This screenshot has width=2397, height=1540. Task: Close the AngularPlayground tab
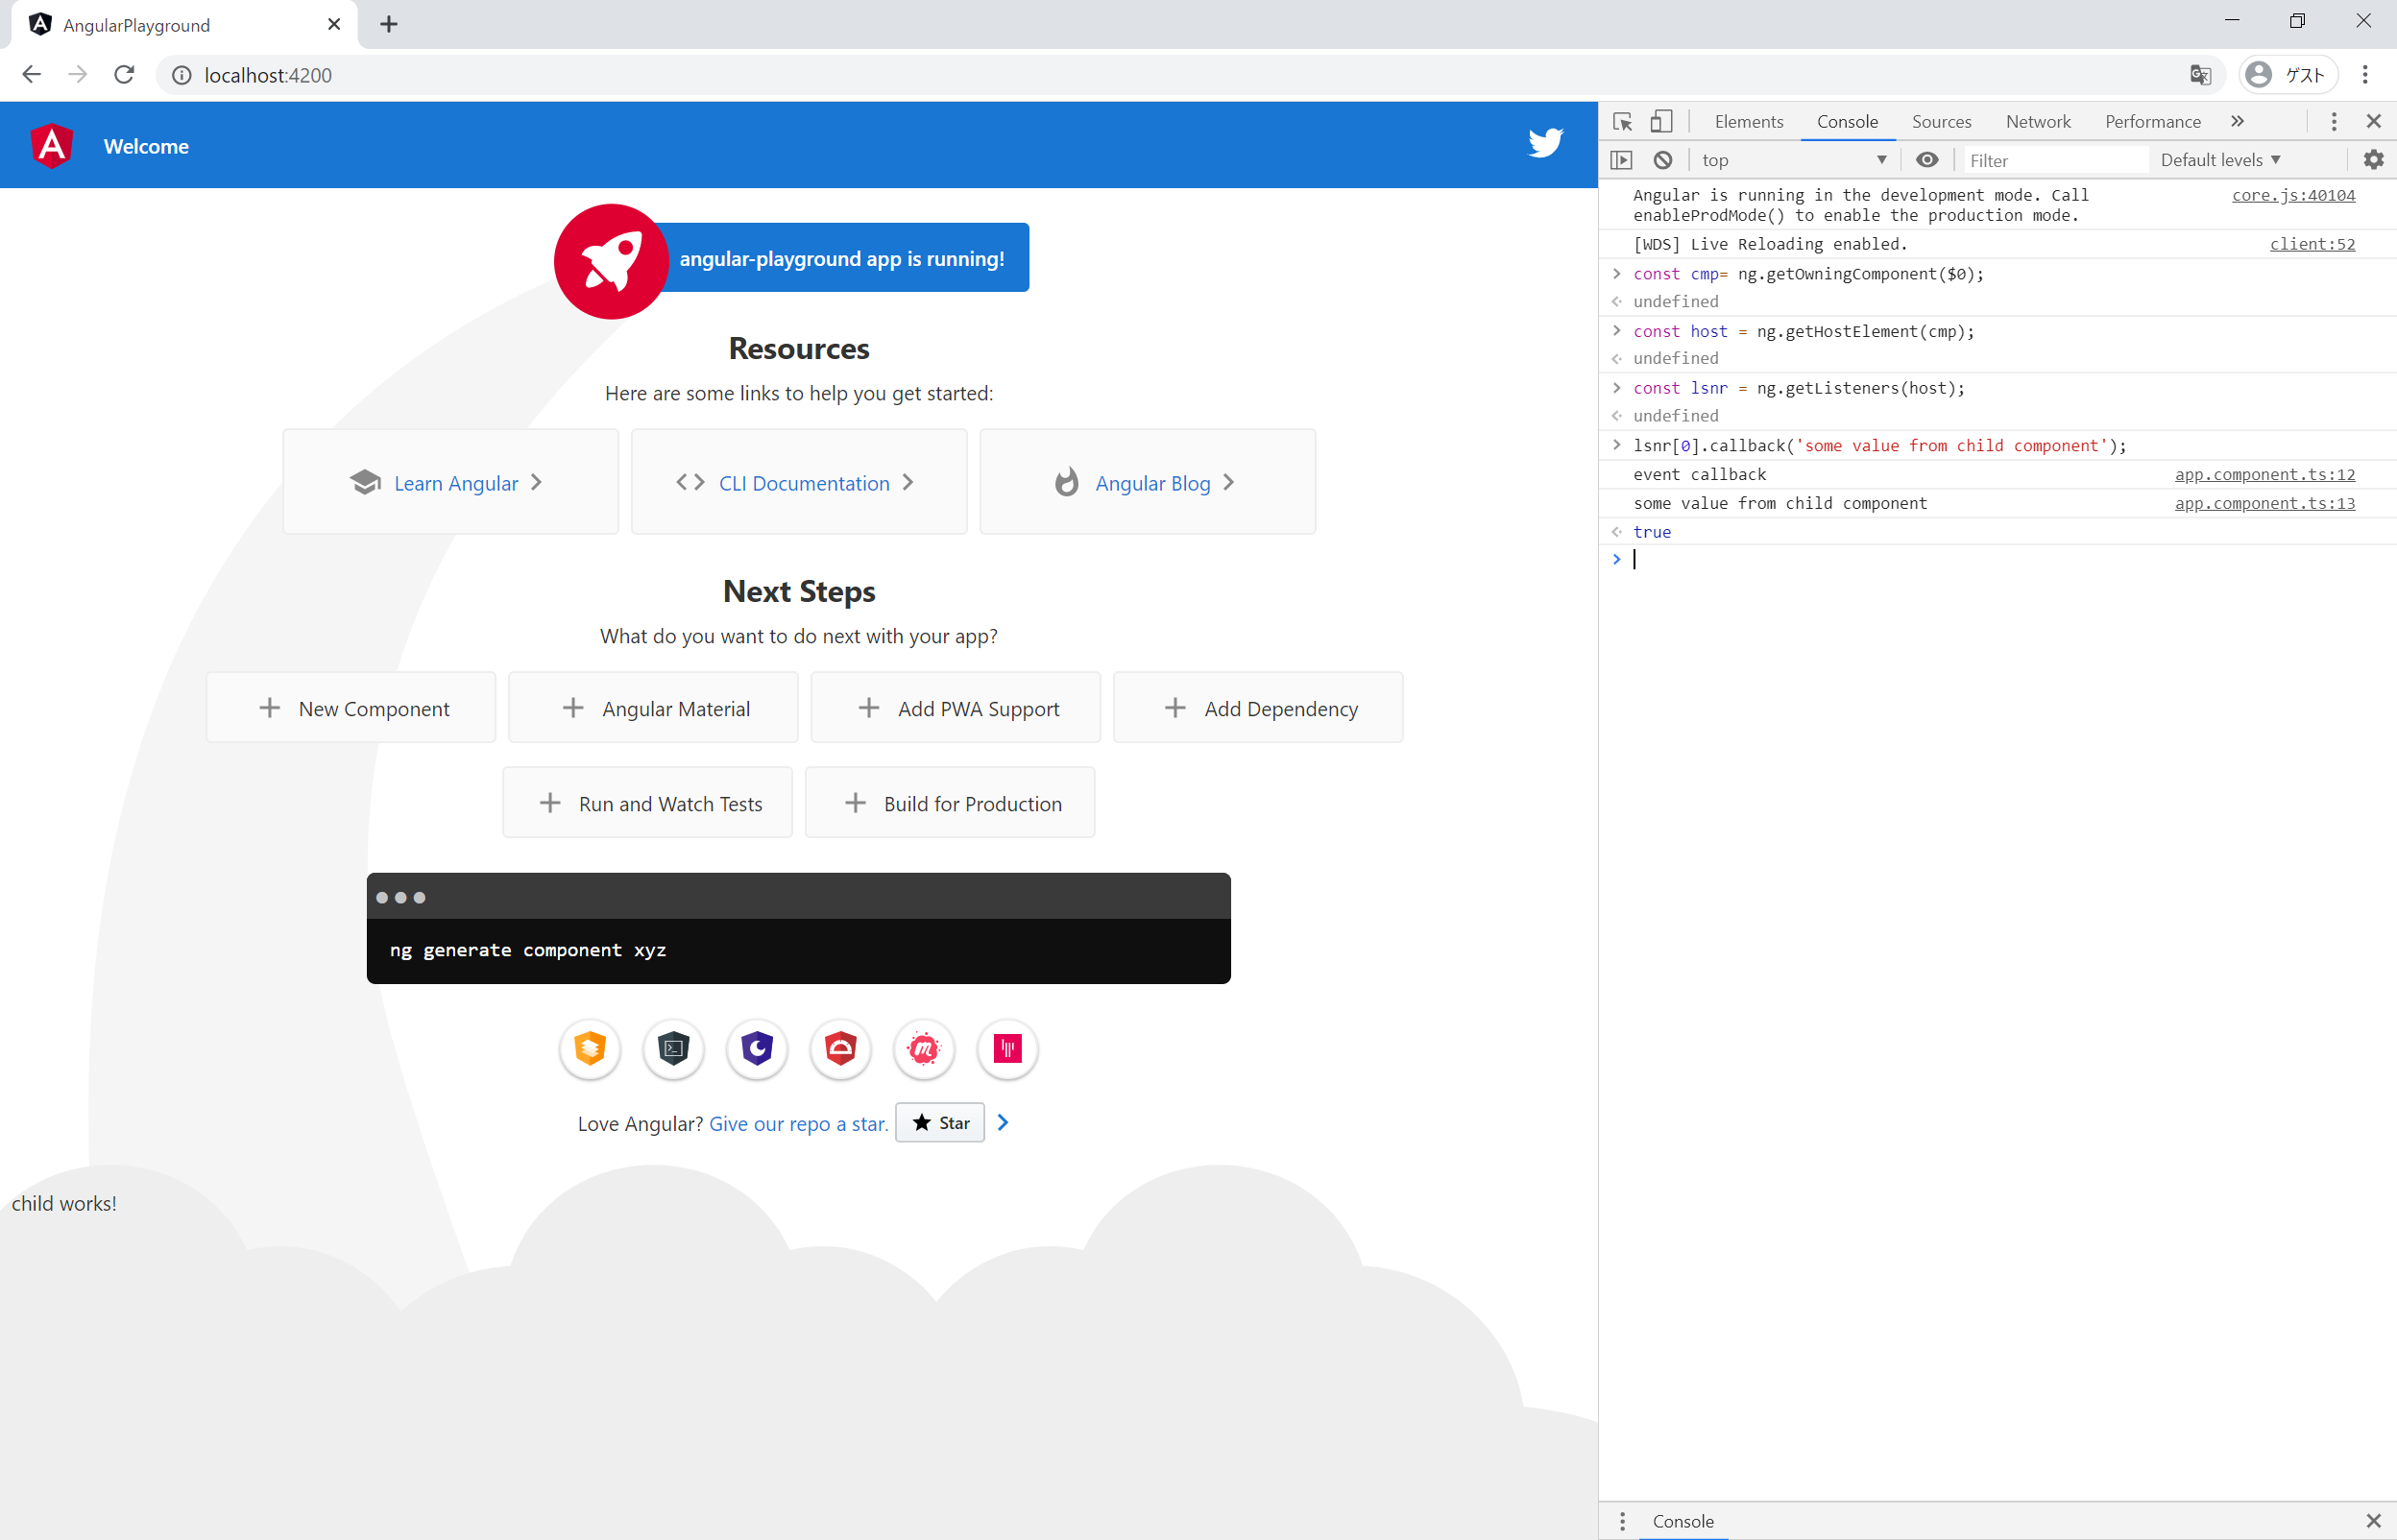click(334, 24)
